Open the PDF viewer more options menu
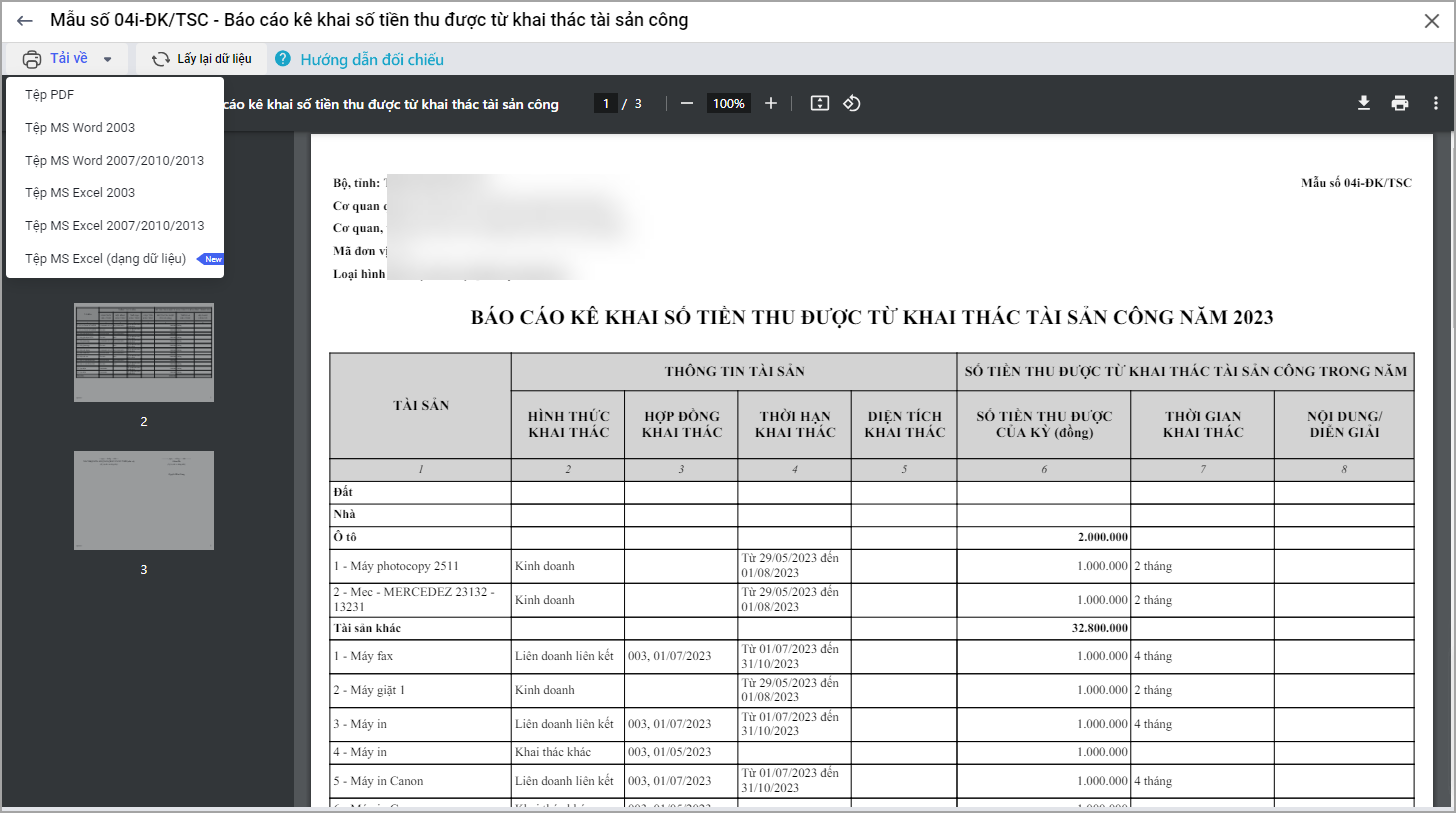This screenshot has width=1456, height=813. [x=1435, y=104]
